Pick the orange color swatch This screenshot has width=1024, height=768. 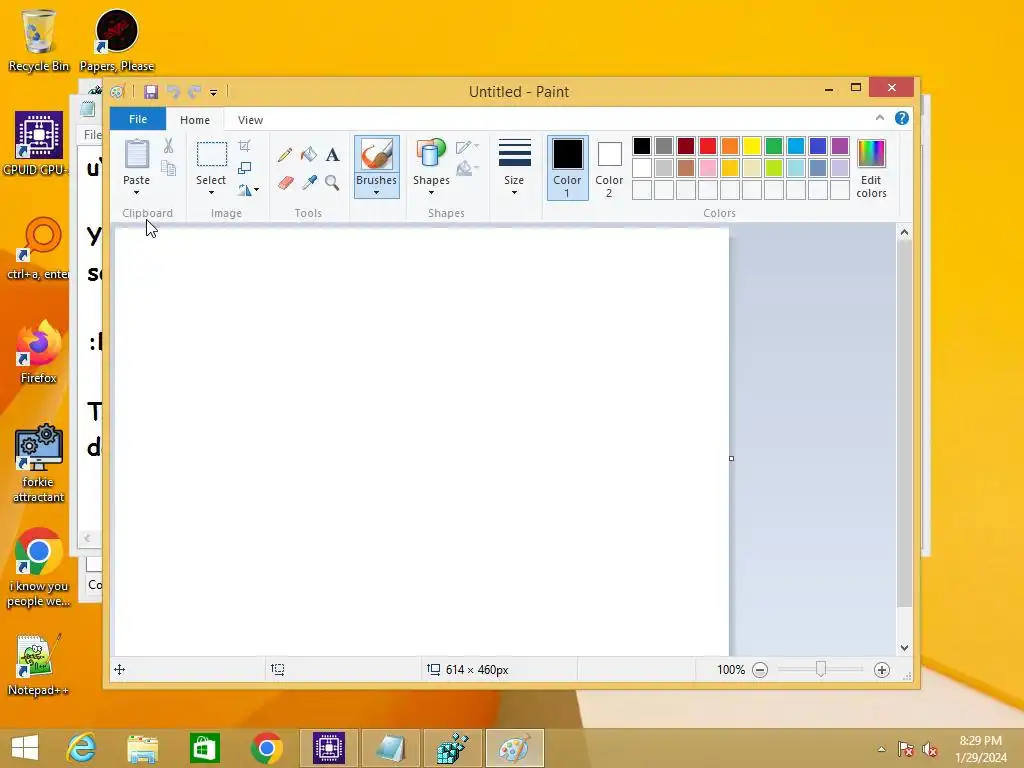coord(730,146)
